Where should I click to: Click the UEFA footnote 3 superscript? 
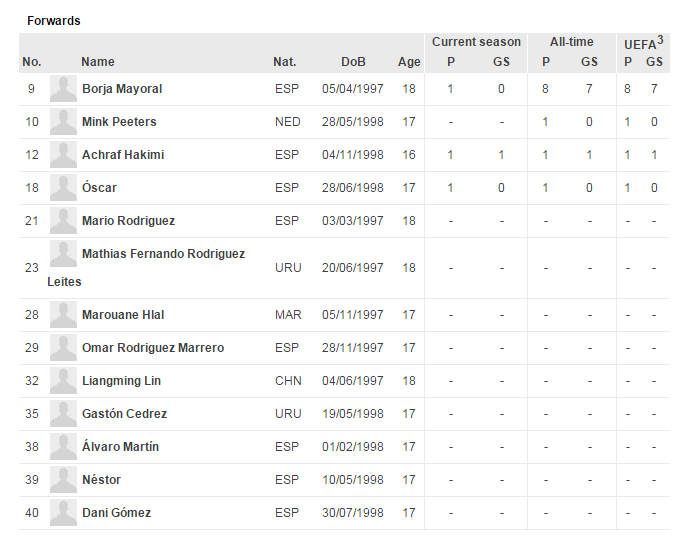click(660, 40)
